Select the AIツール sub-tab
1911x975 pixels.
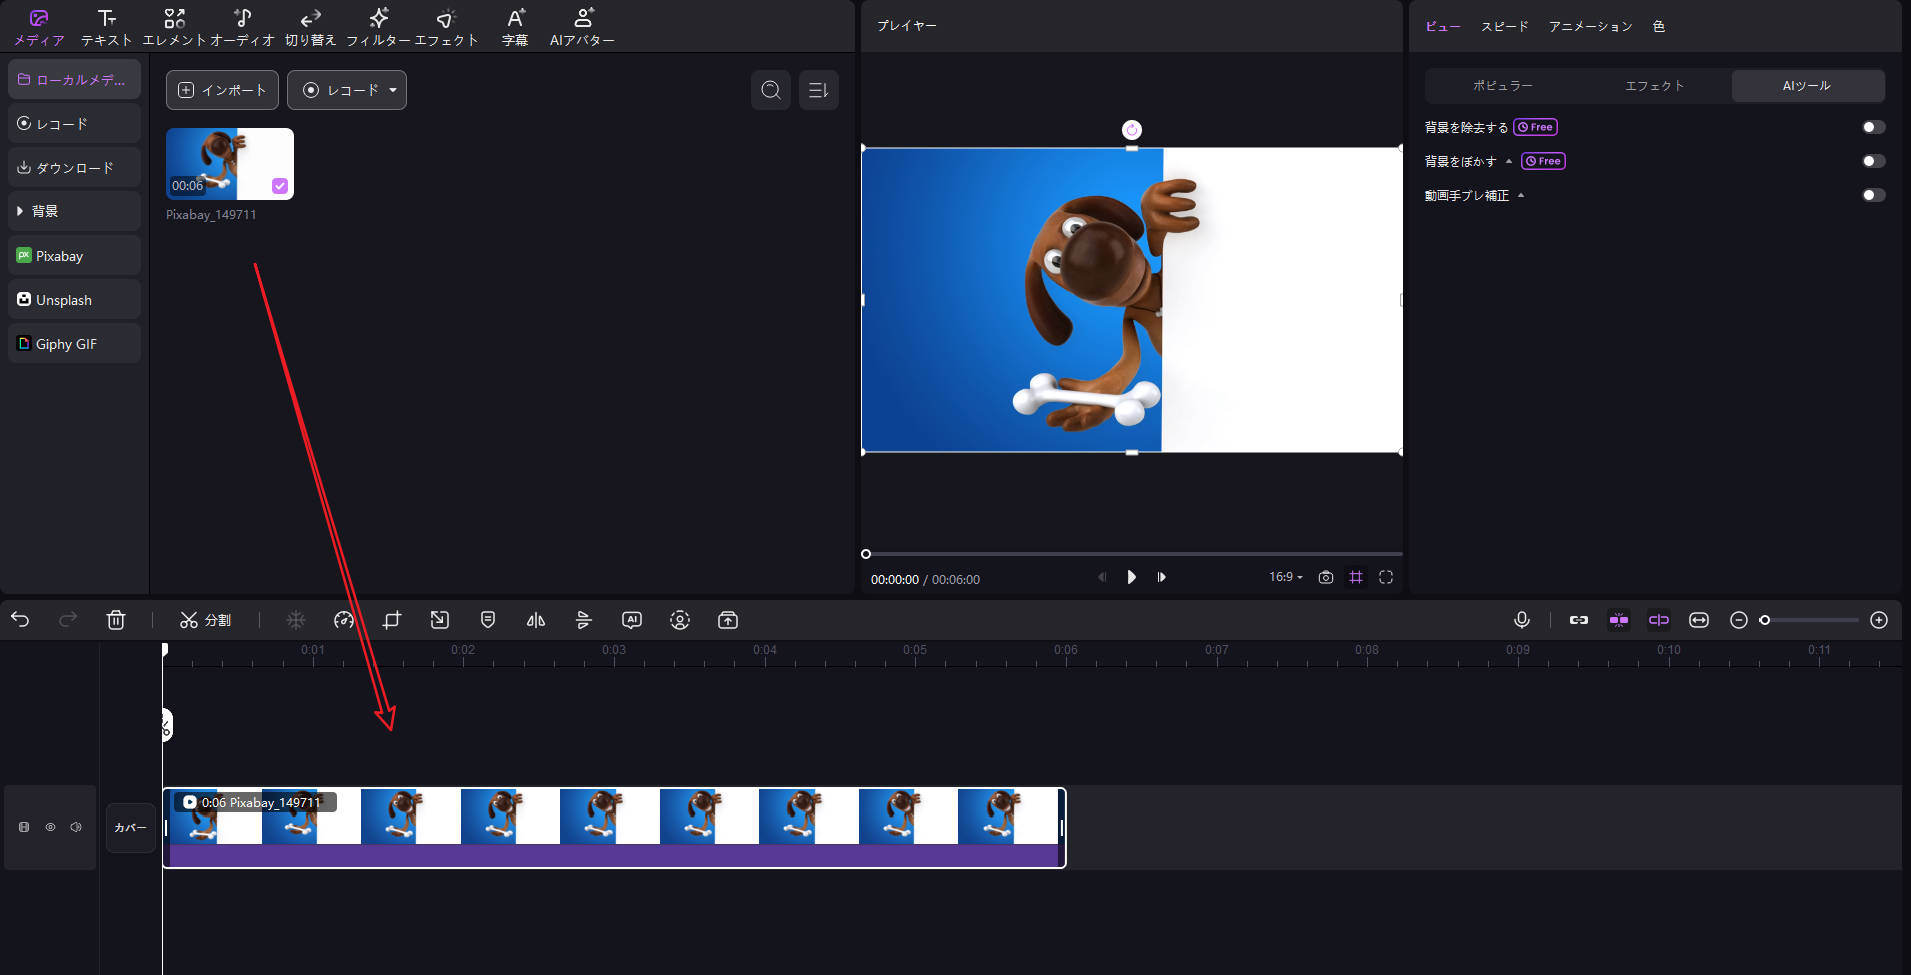1808,86
